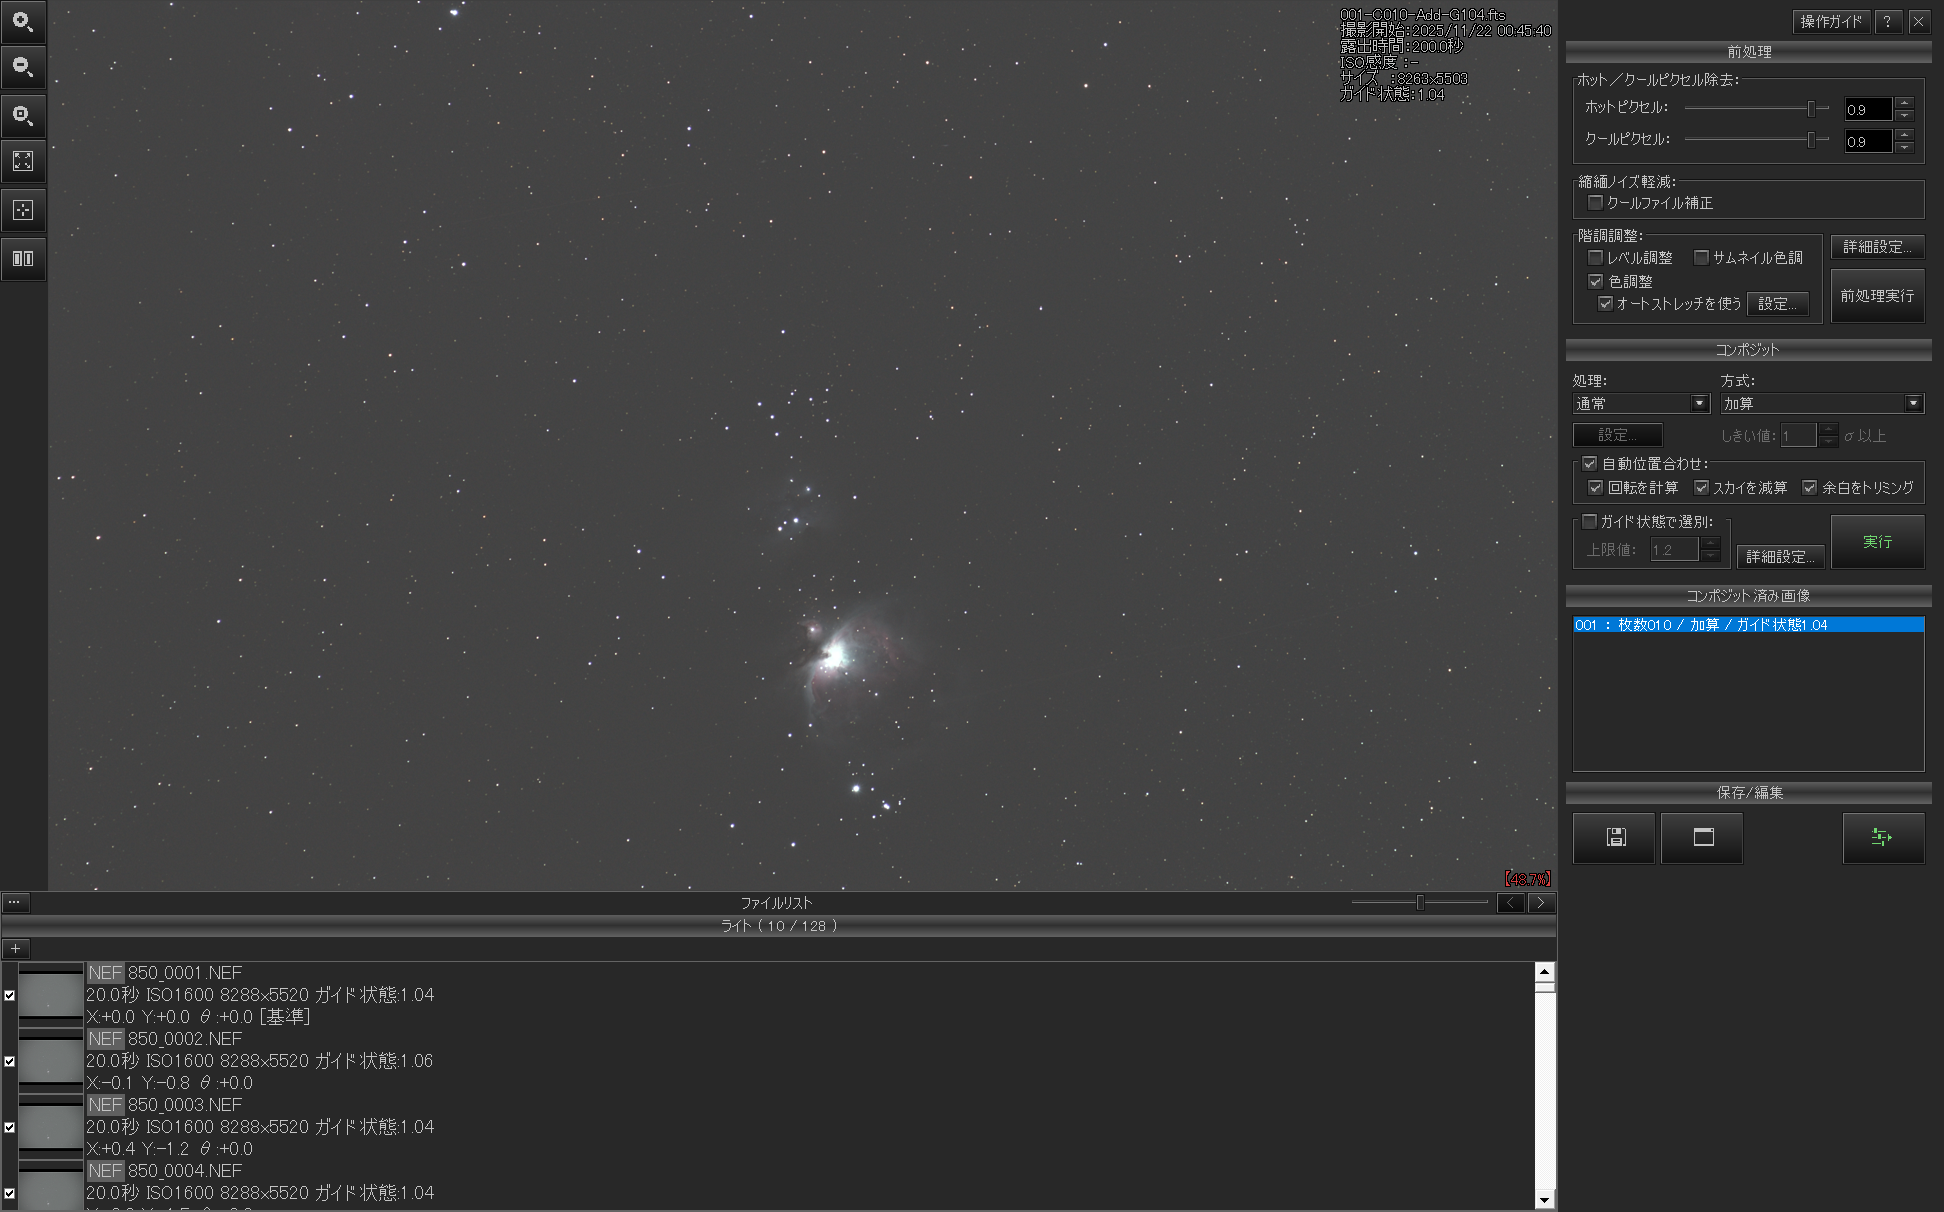Click the クールピクセル slider handle
This screenshot has width=1944, height=1212.
click(1811, 140)
